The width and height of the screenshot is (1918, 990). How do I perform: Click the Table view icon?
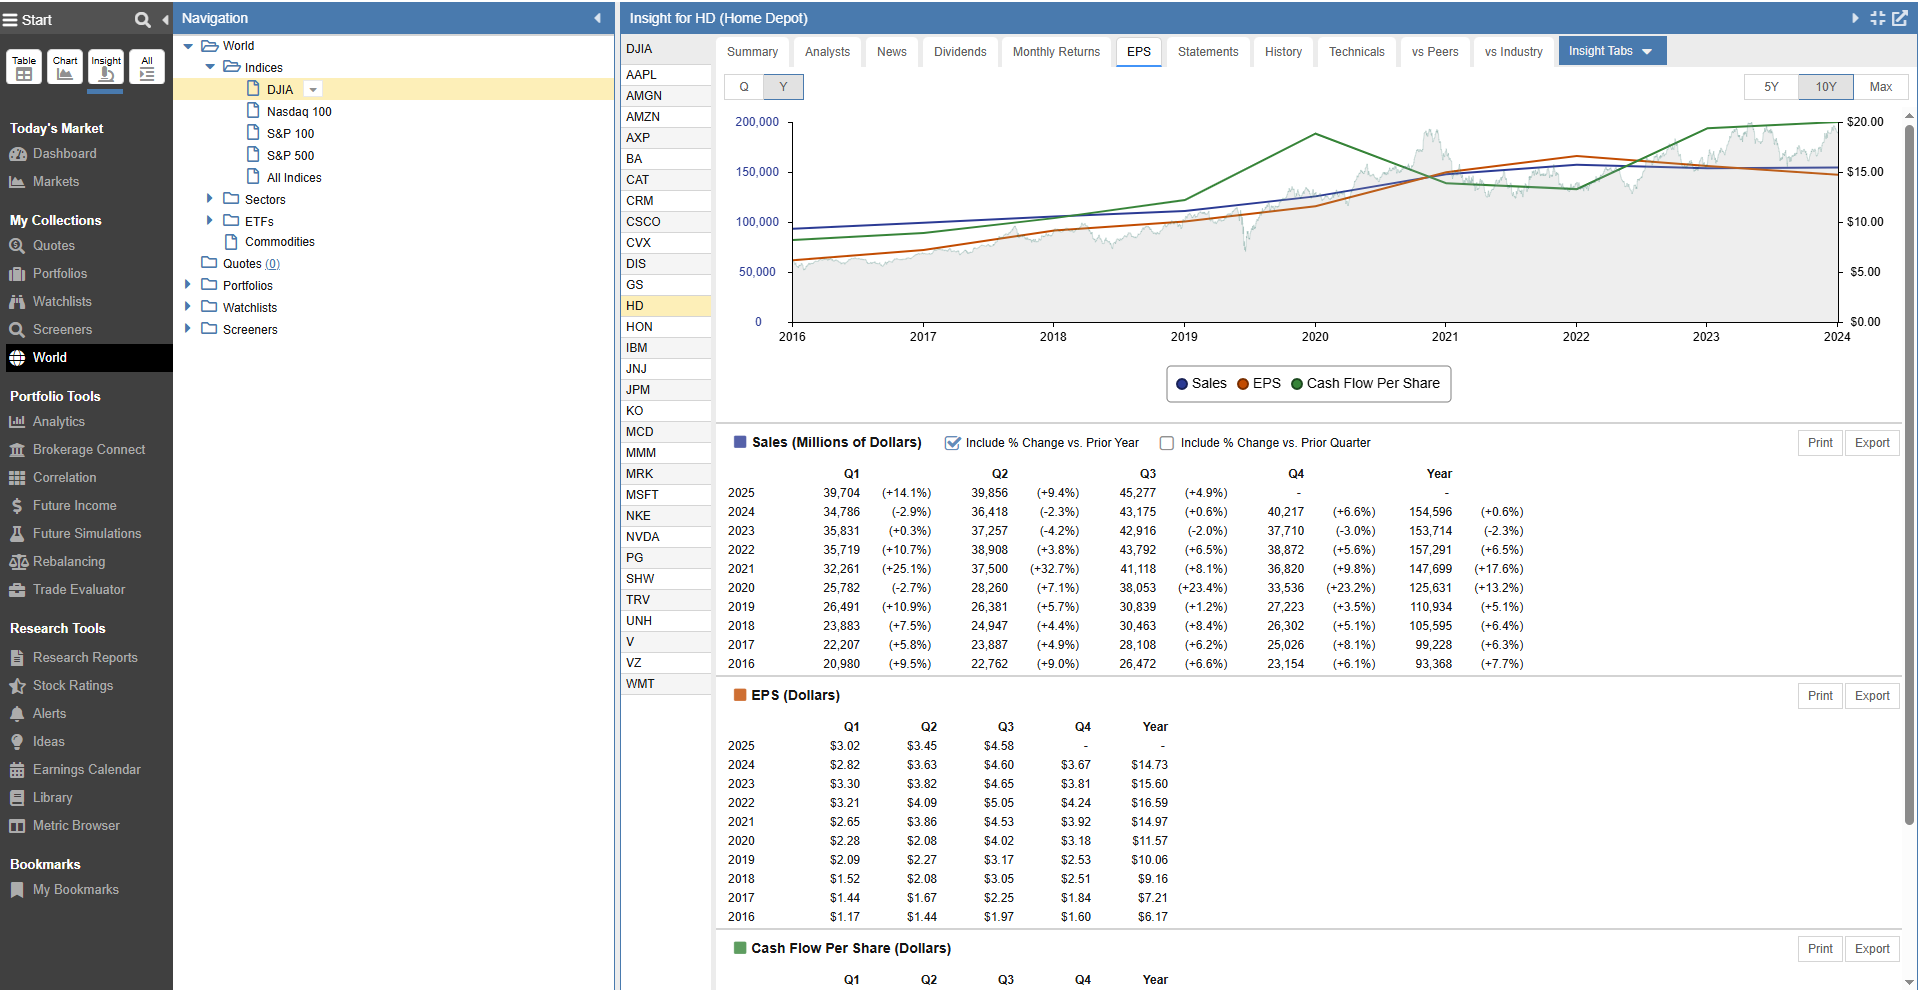[24, 67]
